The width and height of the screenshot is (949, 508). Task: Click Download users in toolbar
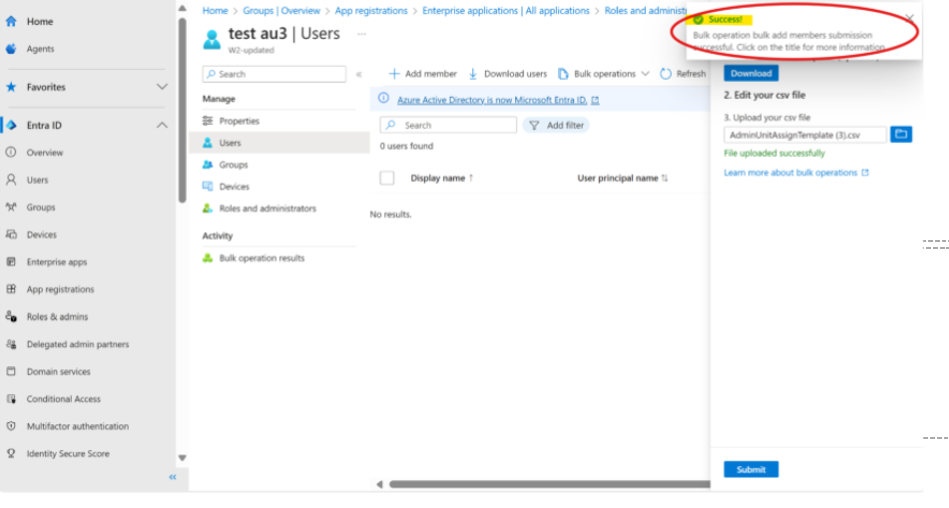[507, 74]
